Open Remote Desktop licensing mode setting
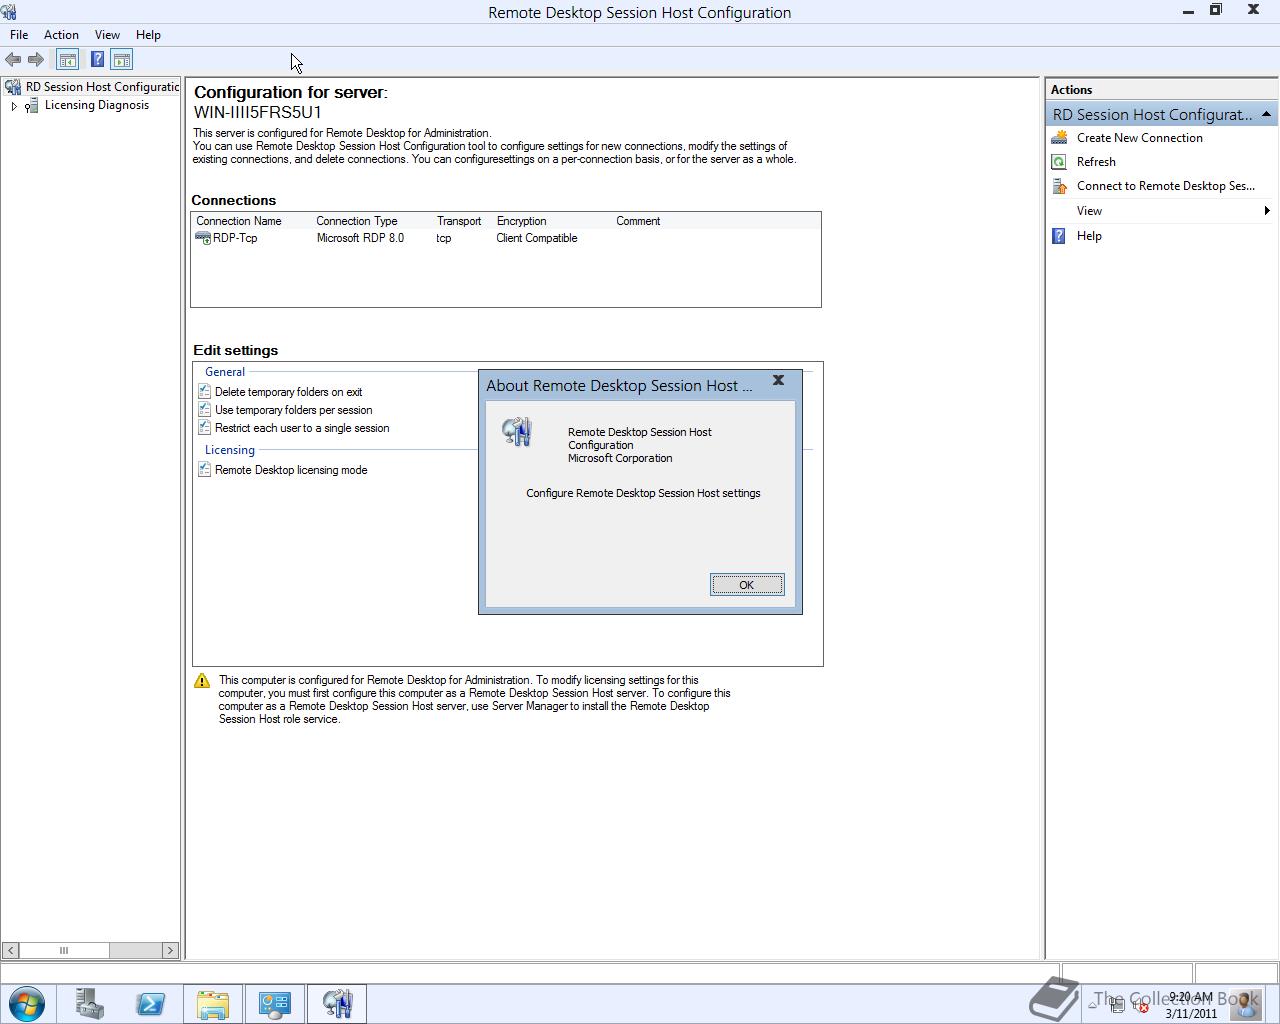The width and height of the screenshot is (1280, 1024). pos(291,470)
